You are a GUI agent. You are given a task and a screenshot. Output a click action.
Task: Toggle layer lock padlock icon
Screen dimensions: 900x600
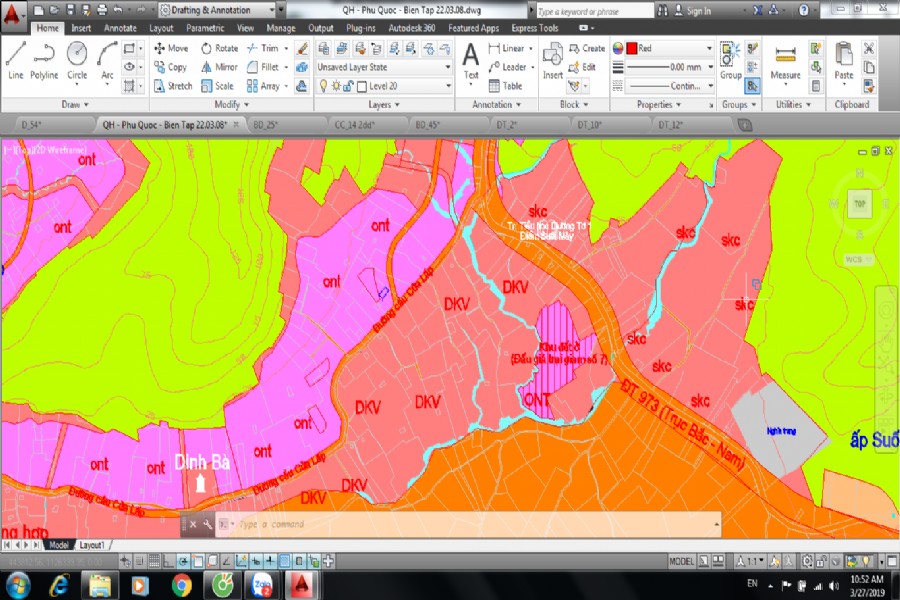(x=348, y=86)
